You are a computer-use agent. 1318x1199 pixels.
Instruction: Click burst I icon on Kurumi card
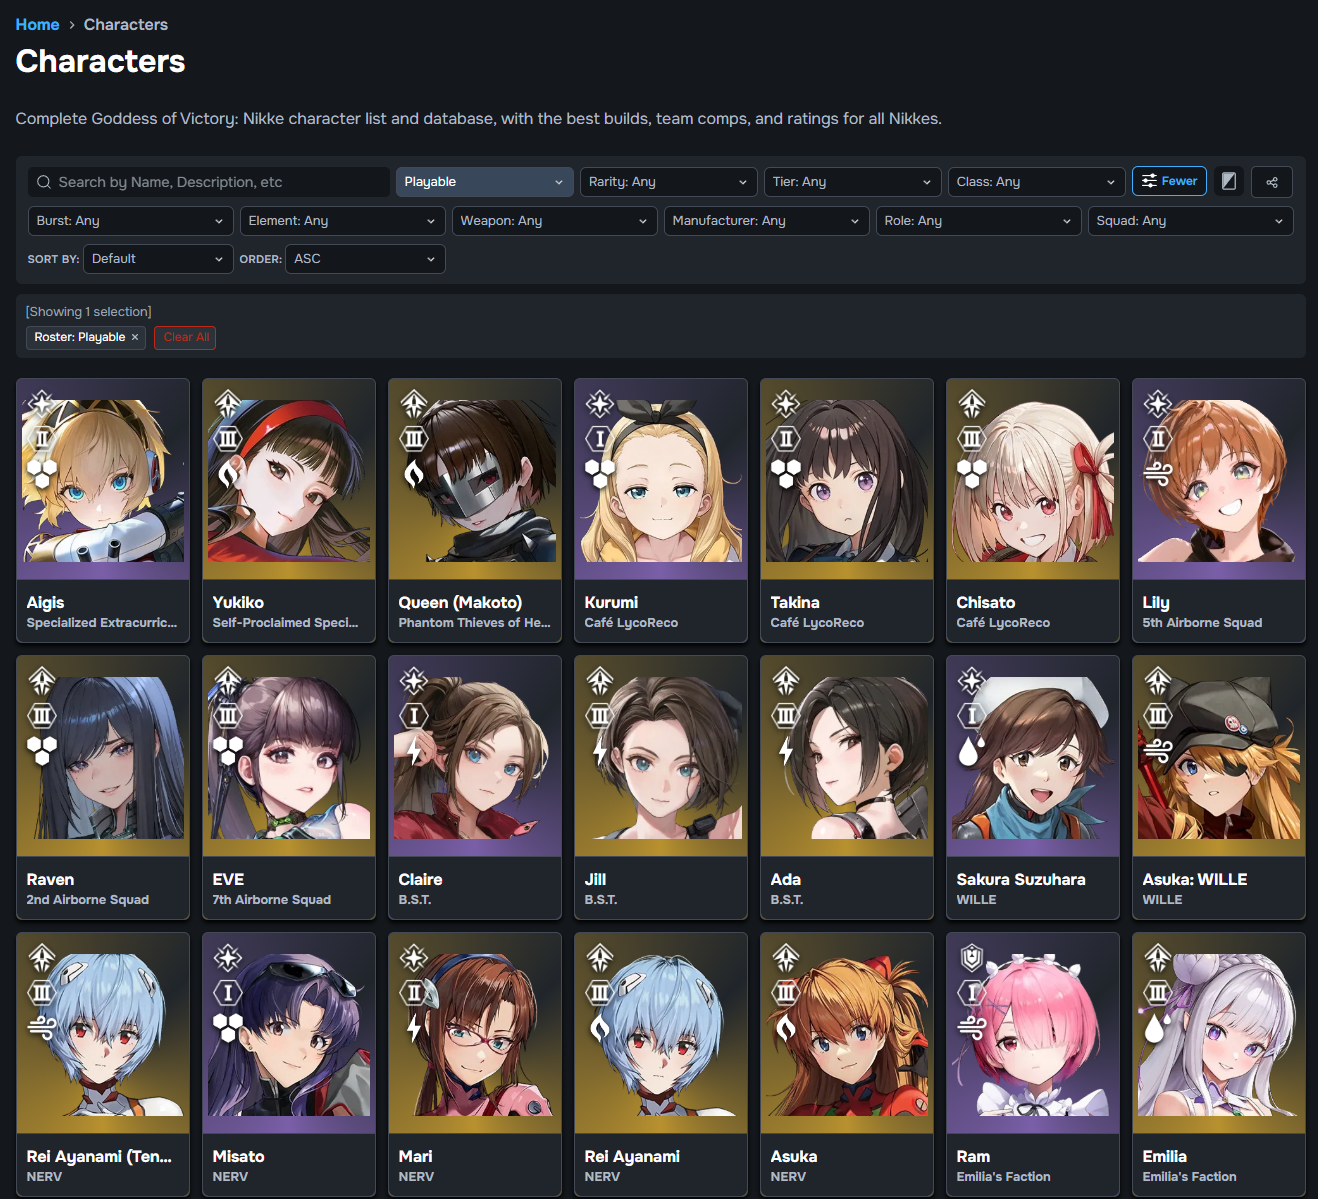tap(600, 438)
